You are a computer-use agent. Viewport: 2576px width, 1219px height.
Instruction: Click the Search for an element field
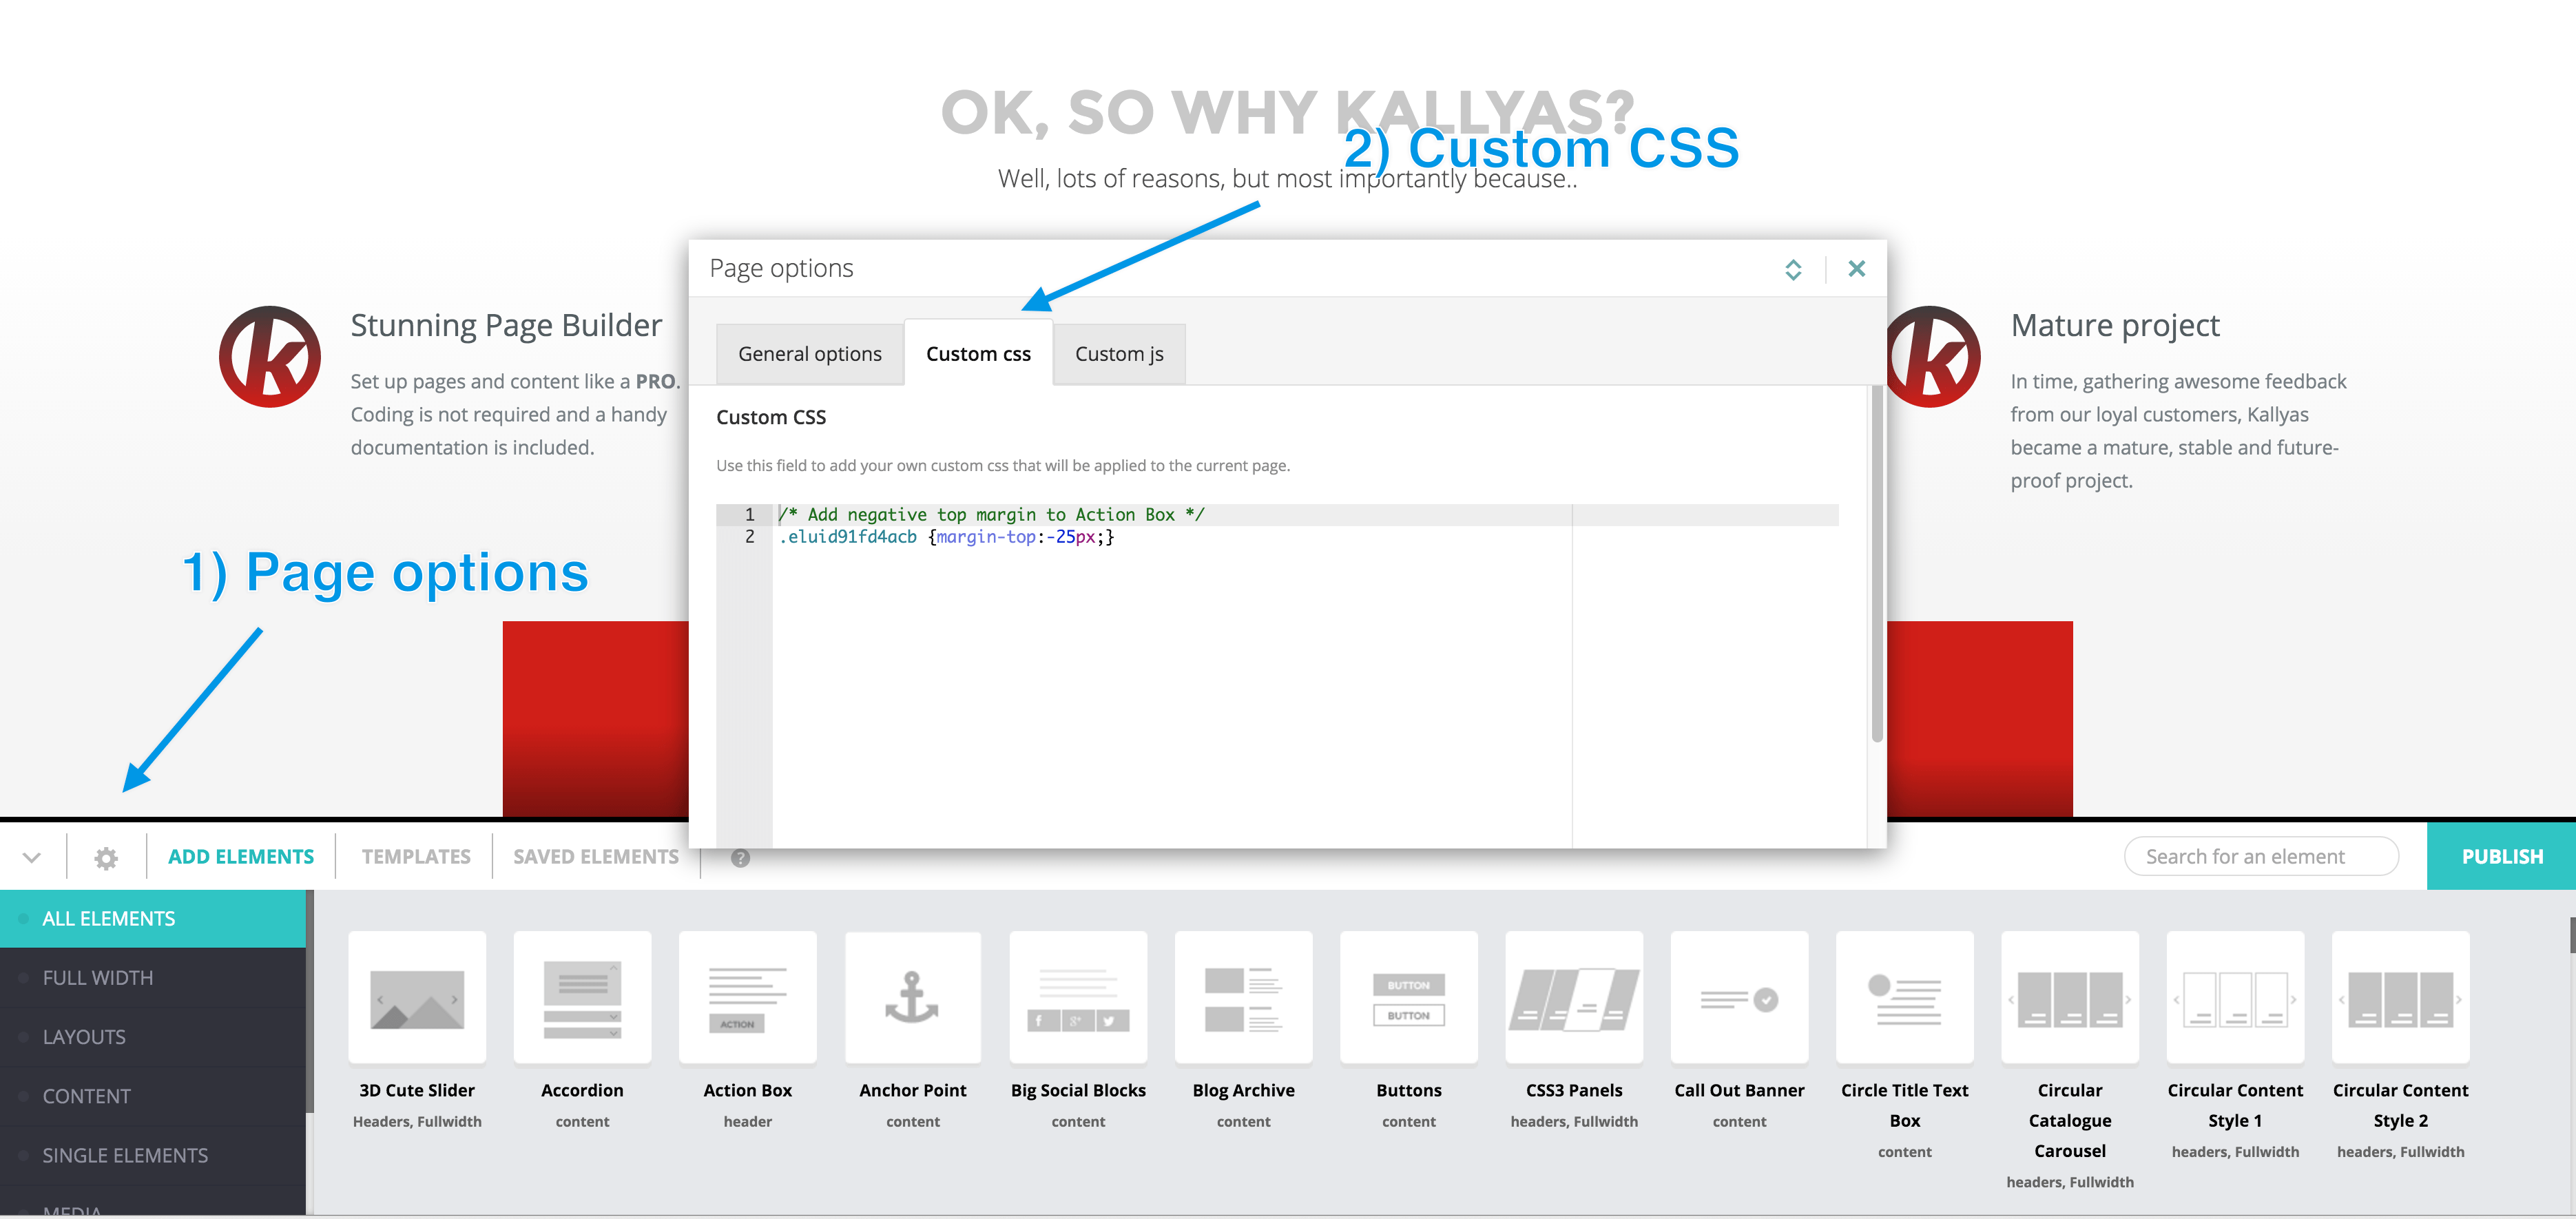coord(2262,856)
